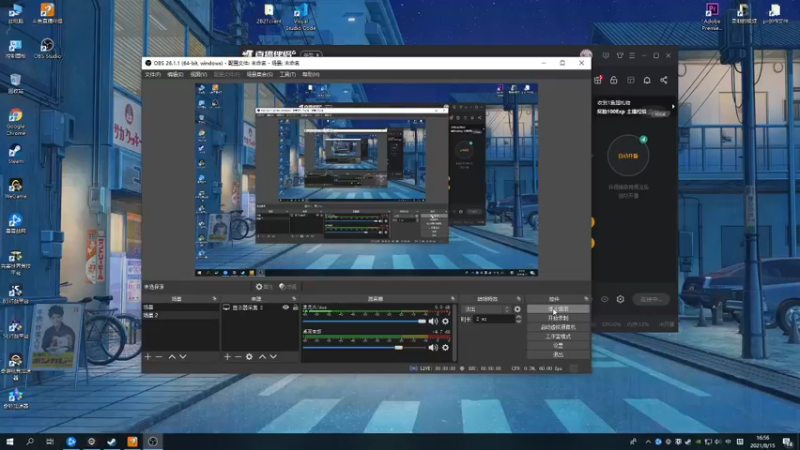Open the File menu in OBS

pyautogui.click(x=153, y=74)
